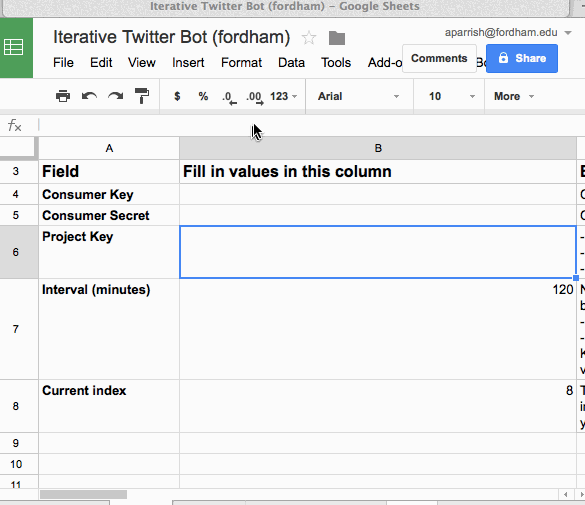Image resolution: width=585 pixels, height=505 pixels.
Task: Open the Tools menu
Action: (336, 62)
